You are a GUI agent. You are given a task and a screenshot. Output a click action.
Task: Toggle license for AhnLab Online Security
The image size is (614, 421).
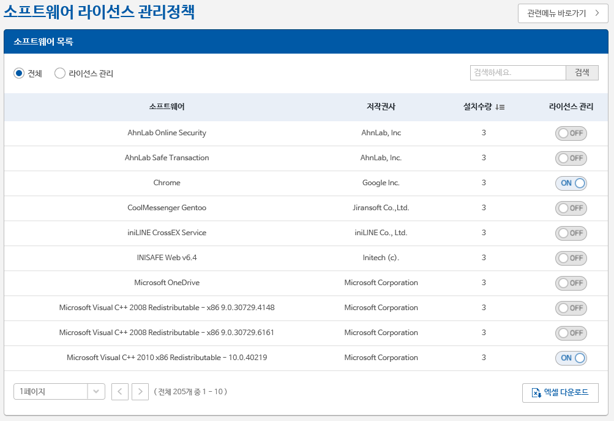click(x=571, y=133)
